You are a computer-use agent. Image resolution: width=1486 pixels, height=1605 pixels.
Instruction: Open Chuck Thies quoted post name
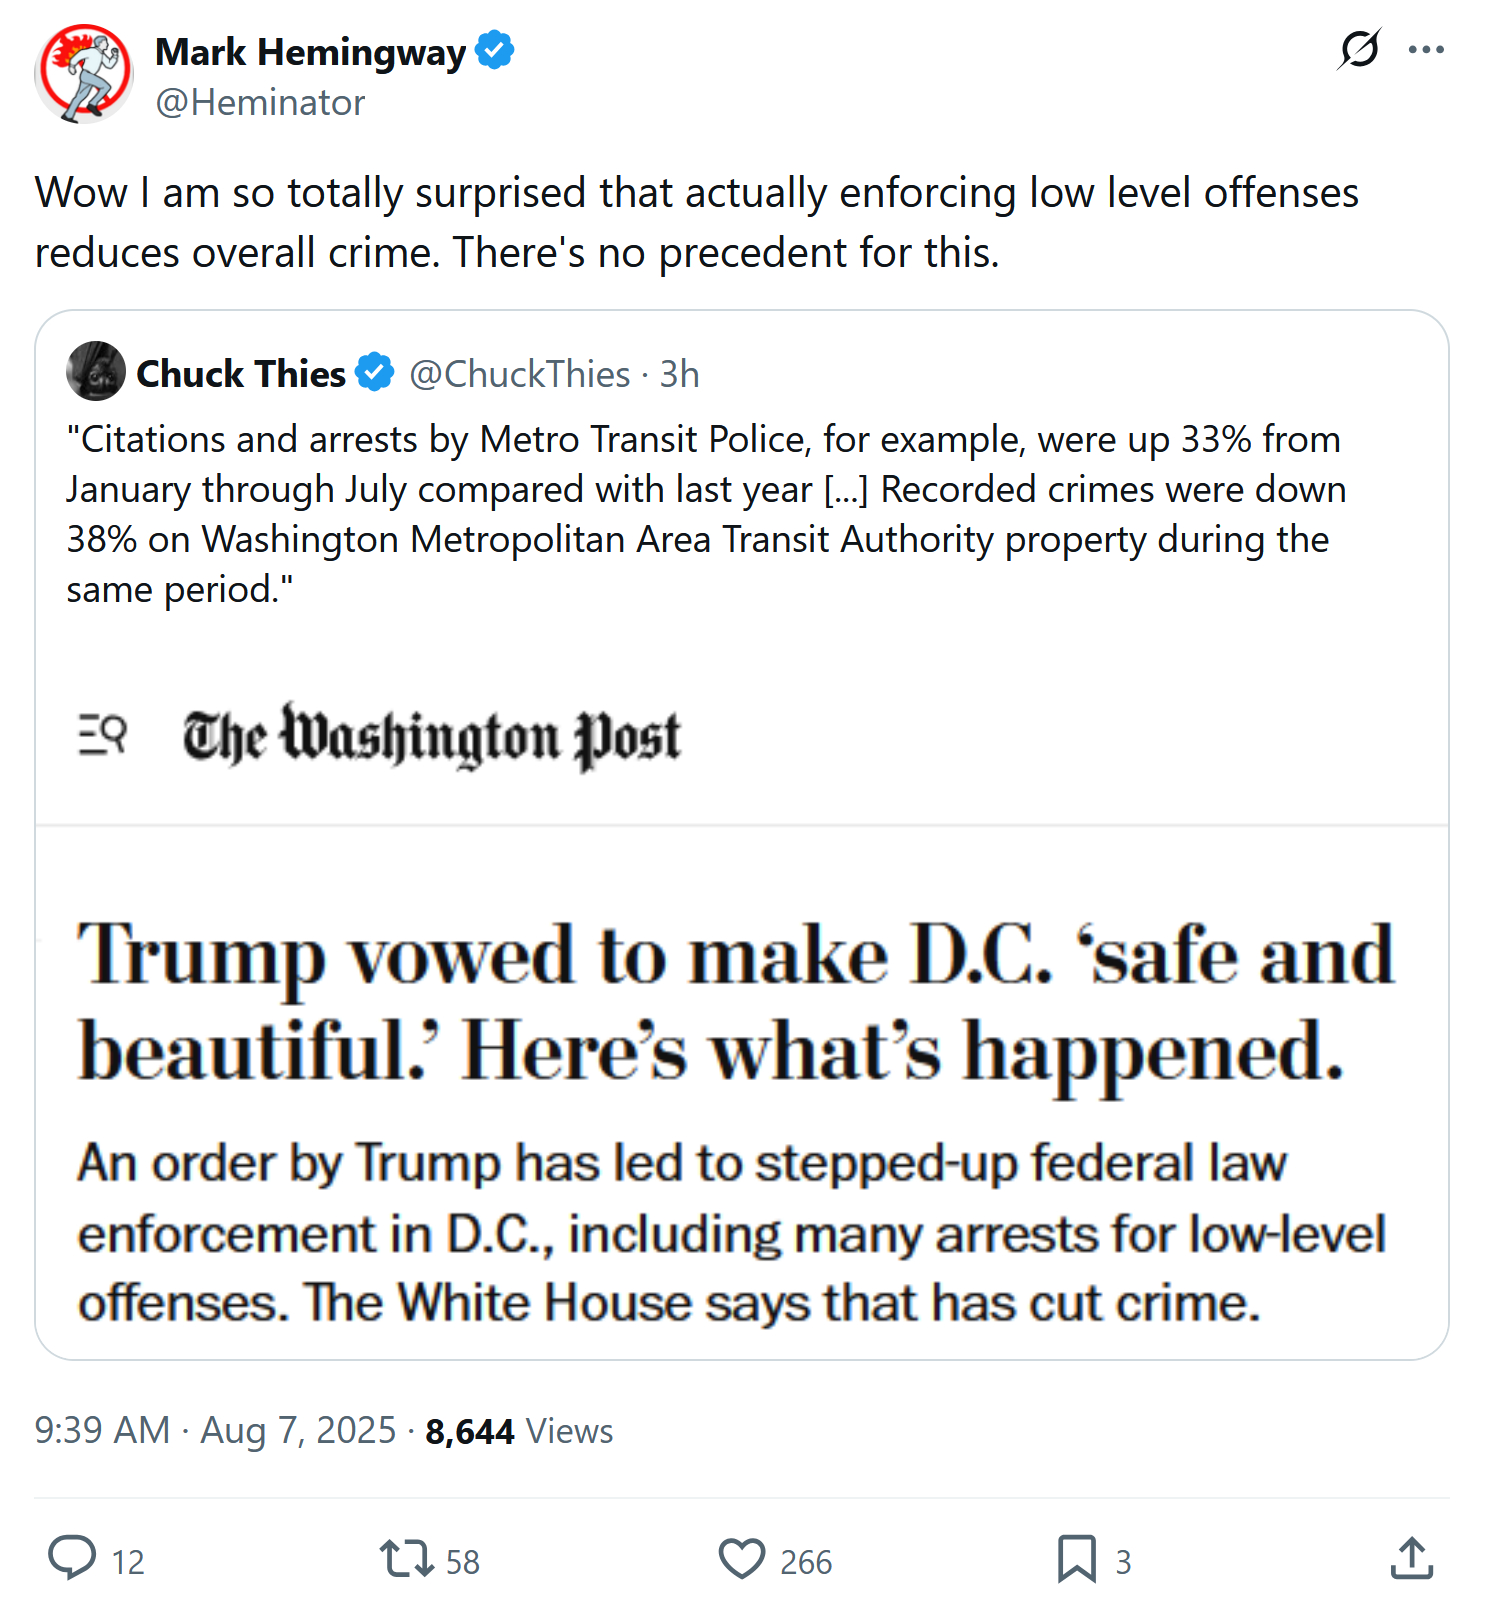pyautogui.click(x=241, y=374)
